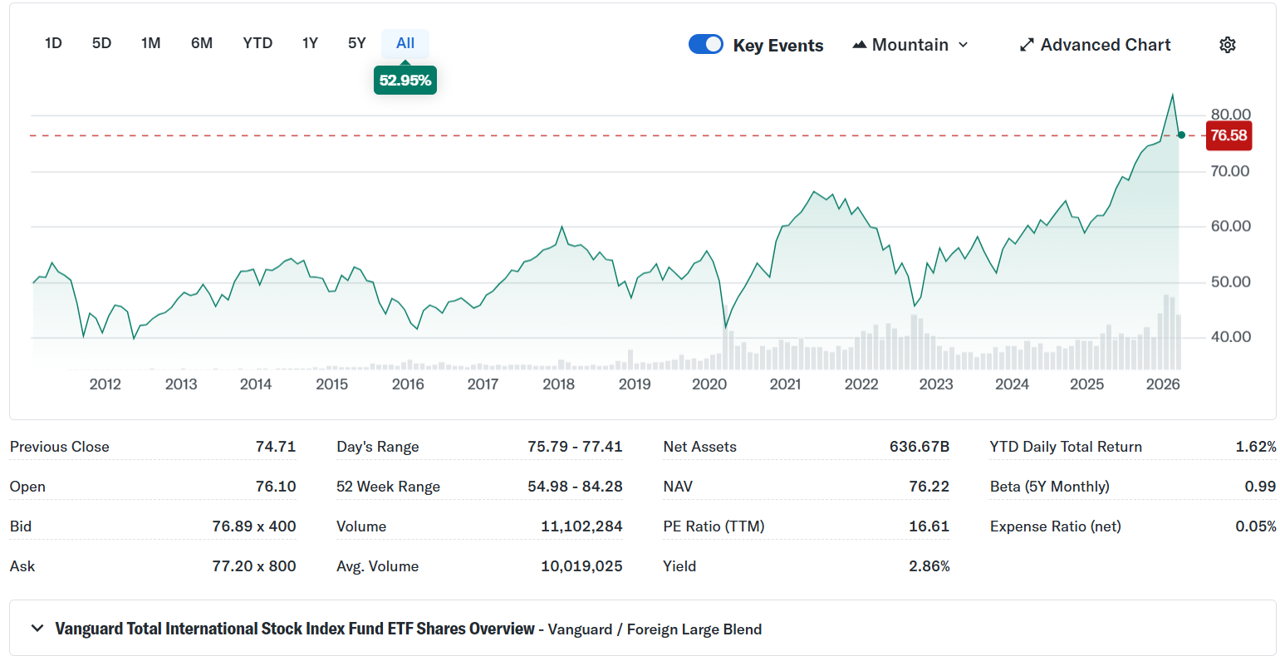Image resolution: width=1280 pixels, height=656 pixels.
Task: Click the 52.95% performance badge
Action: [405, 80]
